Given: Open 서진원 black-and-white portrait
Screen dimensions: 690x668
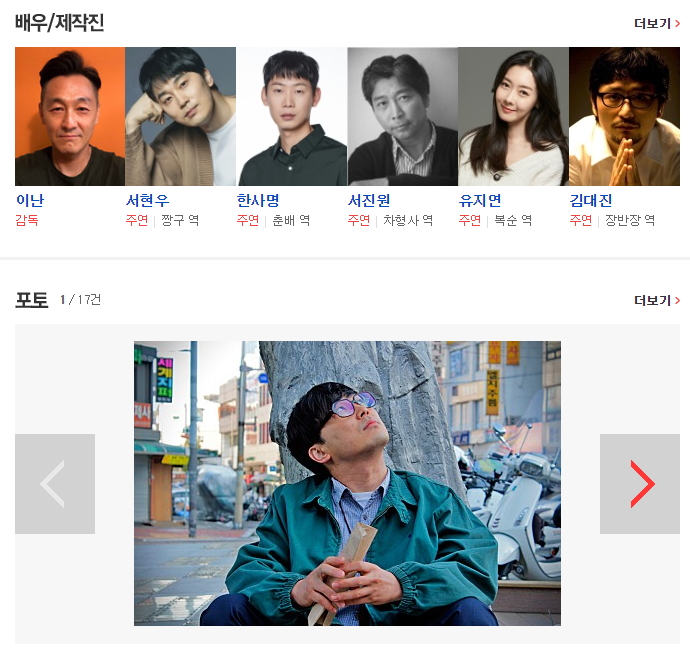Looking at the screenshot, I should pyautogui.click(x=403, y=116).
